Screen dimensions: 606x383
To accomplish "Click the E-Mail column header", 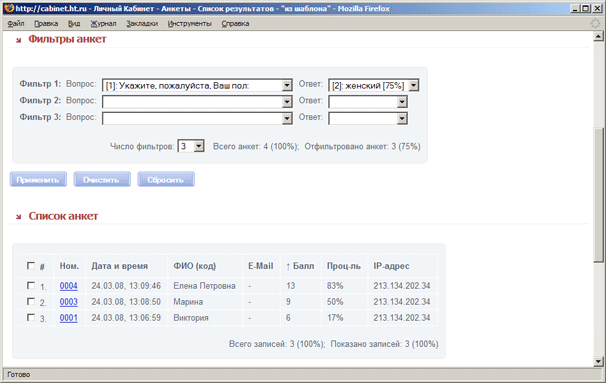I will pyautogui.click(x=260, y=266).
